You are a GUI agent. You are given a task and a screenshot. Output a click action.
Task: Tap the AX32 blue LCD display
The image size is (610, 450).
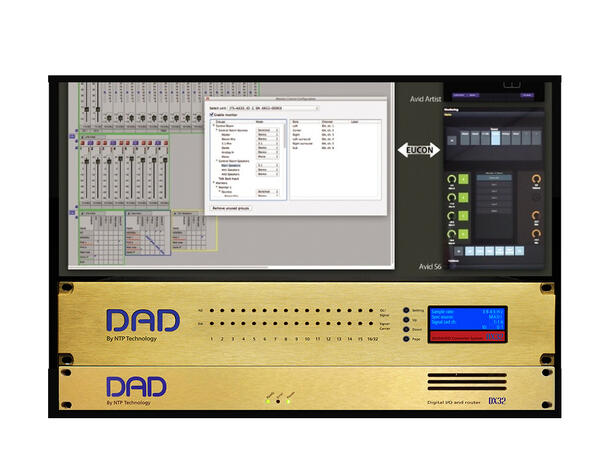pos(467,319)
